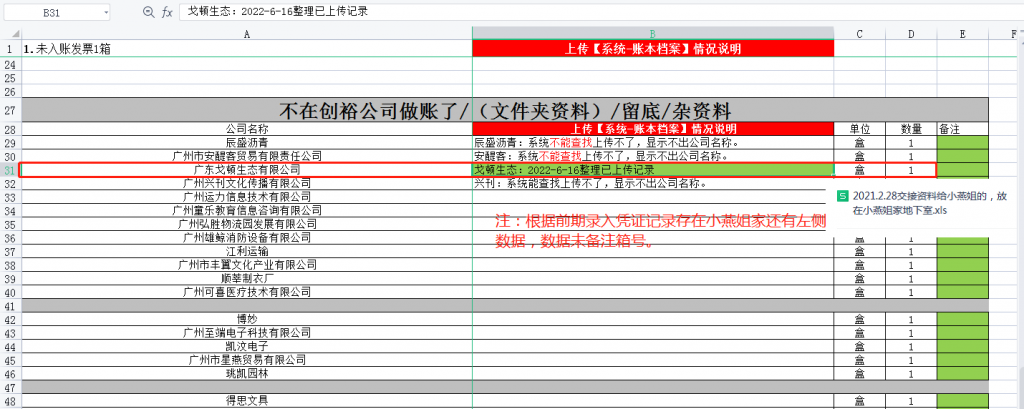Select row 31 header
This screenshot has height=409, width=1024.
tap(10, 170)
